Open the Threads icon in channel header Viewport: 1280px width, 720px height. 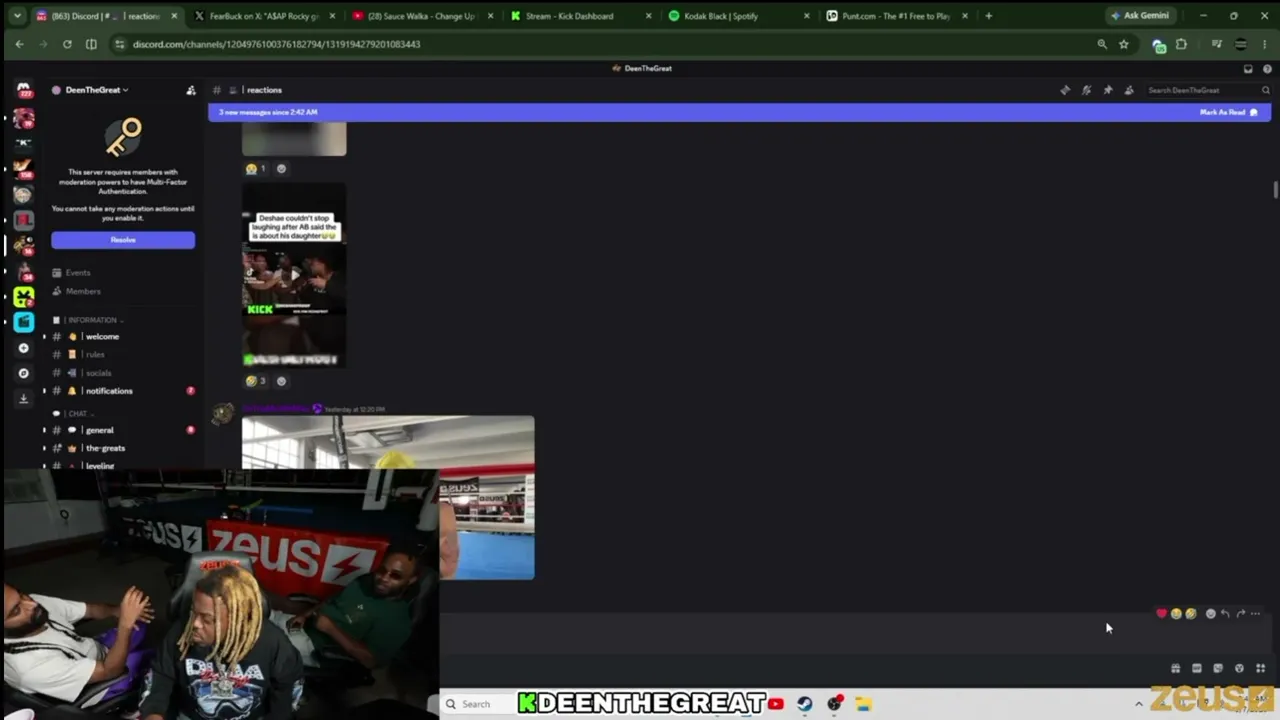click(1065, 90)
